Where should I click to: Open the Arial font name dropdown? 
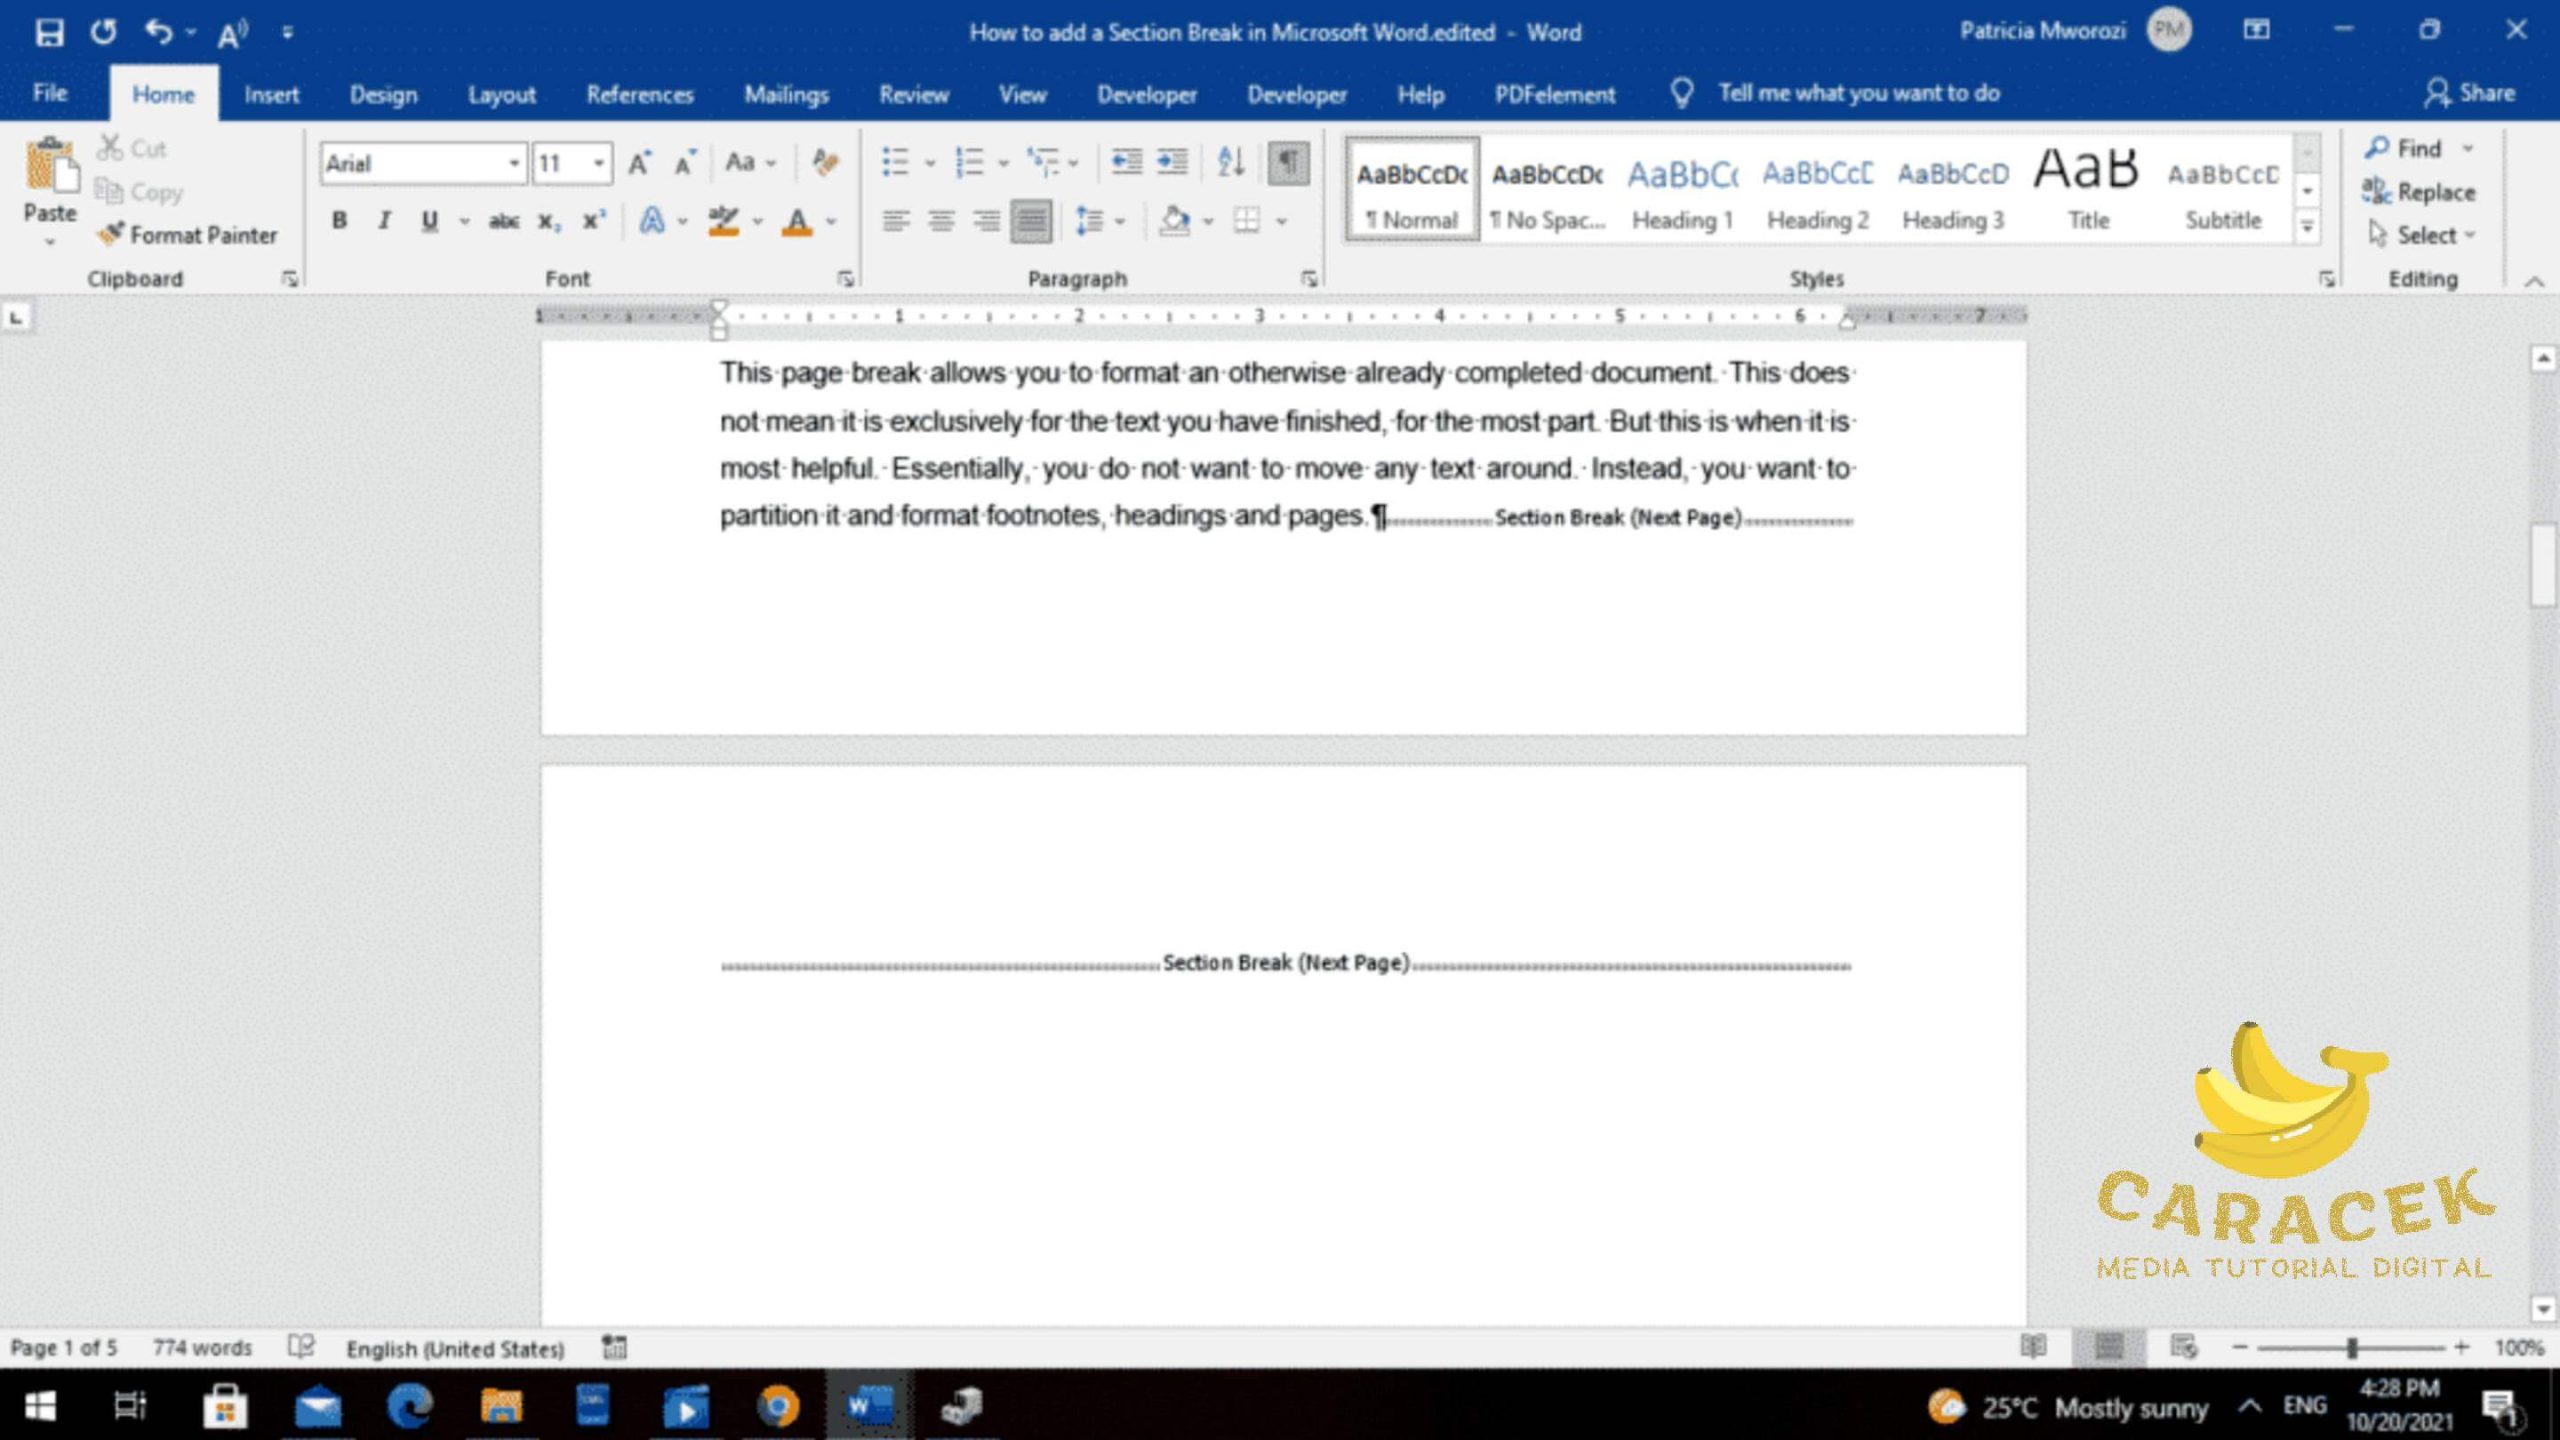tap(513, 163)
